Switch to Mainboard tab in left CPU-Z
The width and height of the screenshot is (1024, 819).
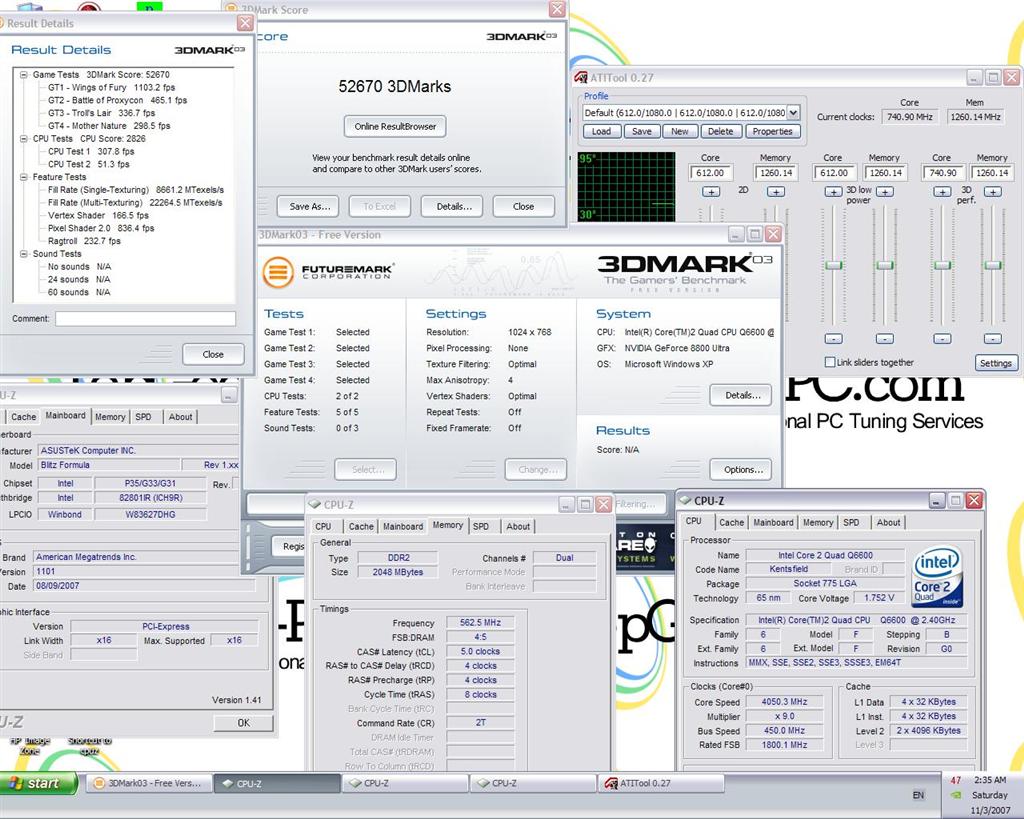65,416
